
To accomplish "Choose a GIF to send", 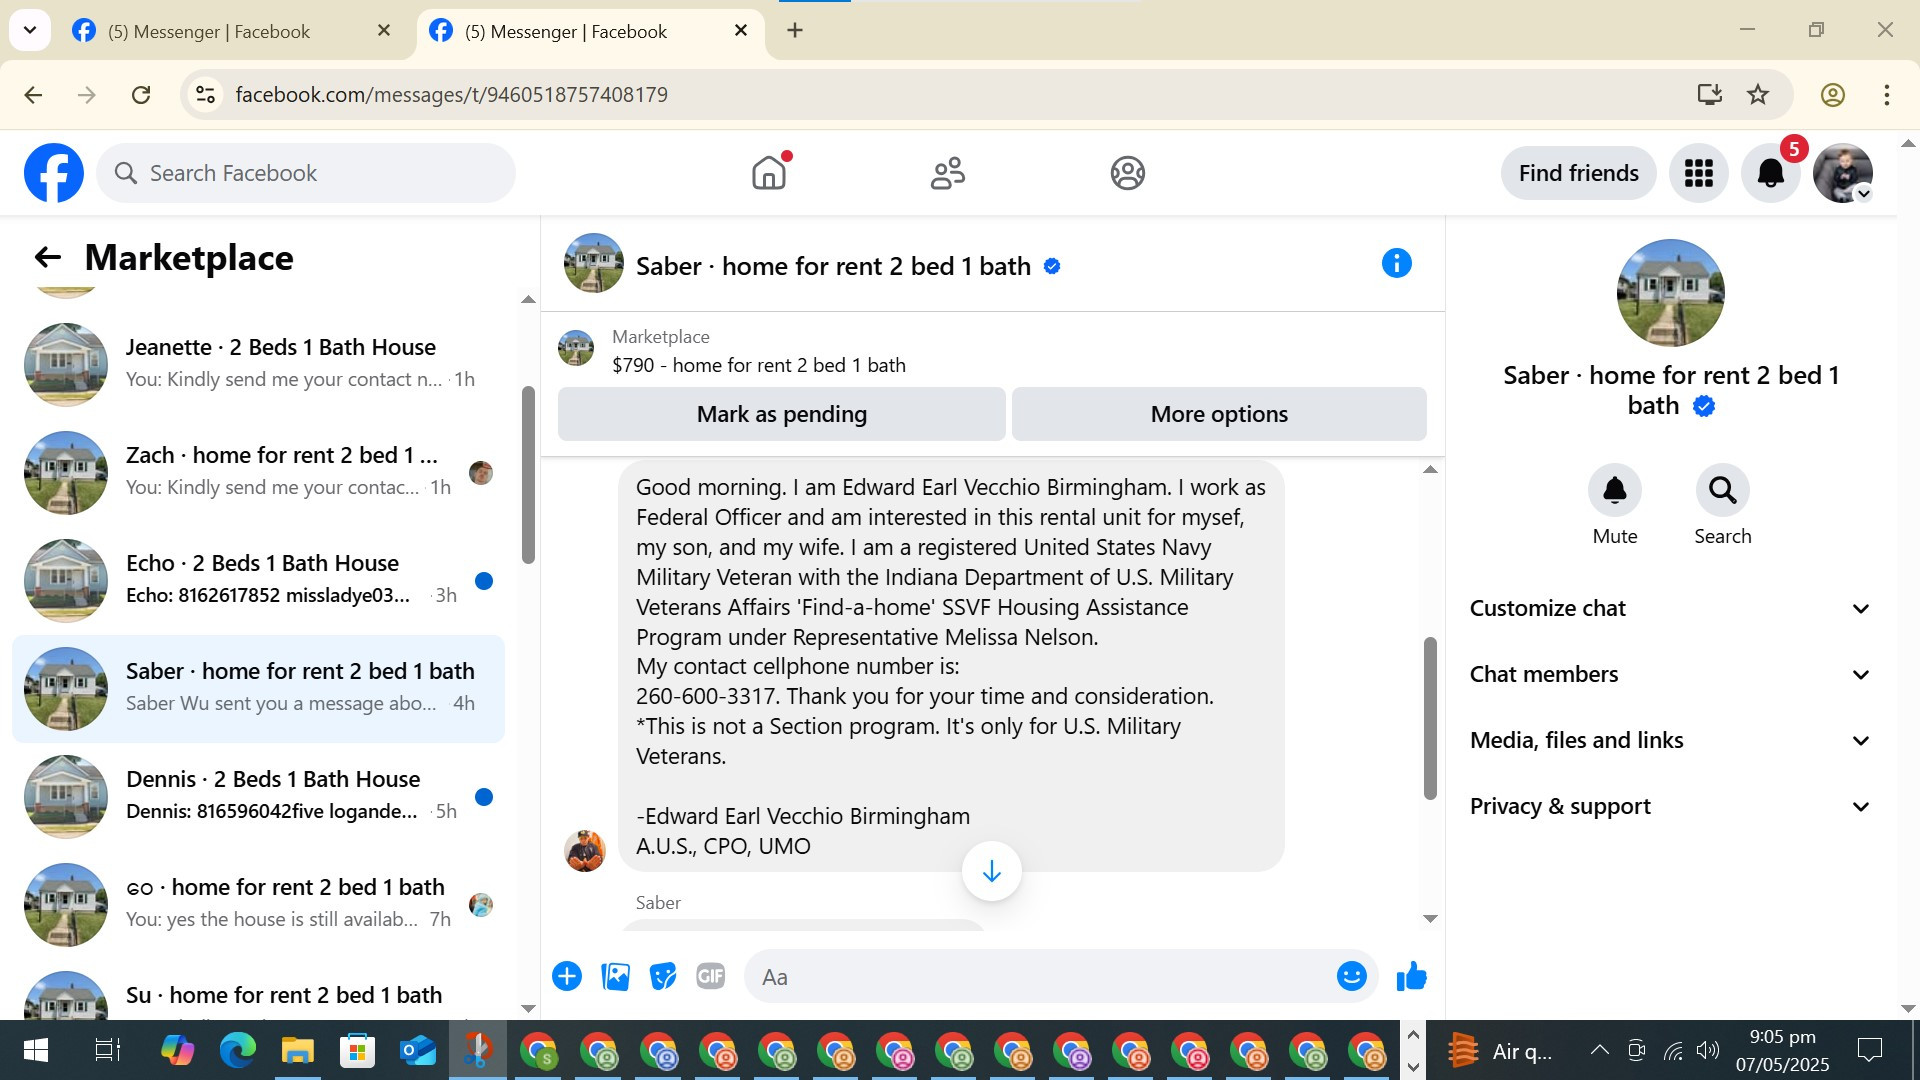I will point(710,976).
